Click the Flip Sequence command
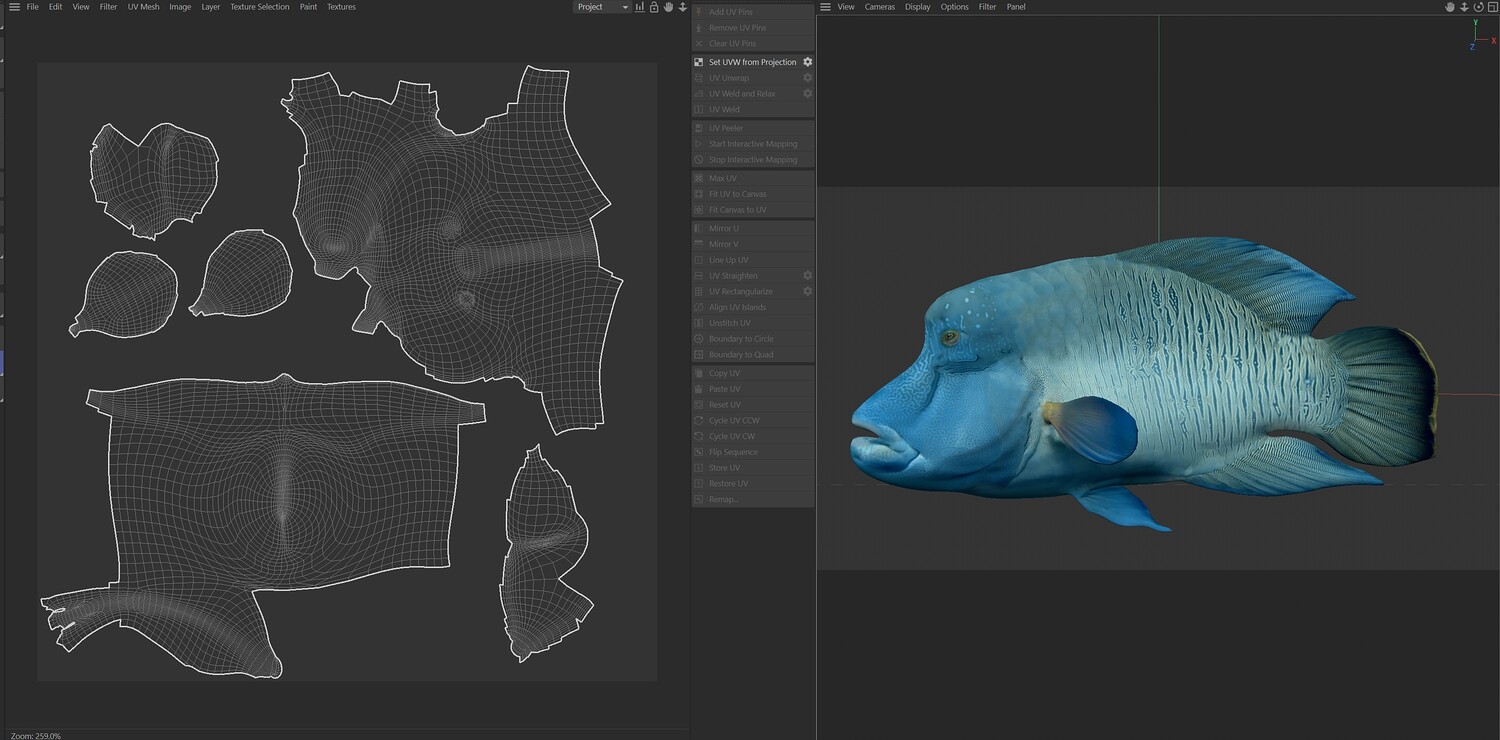 pyautogui.click(x=753, y=452)
